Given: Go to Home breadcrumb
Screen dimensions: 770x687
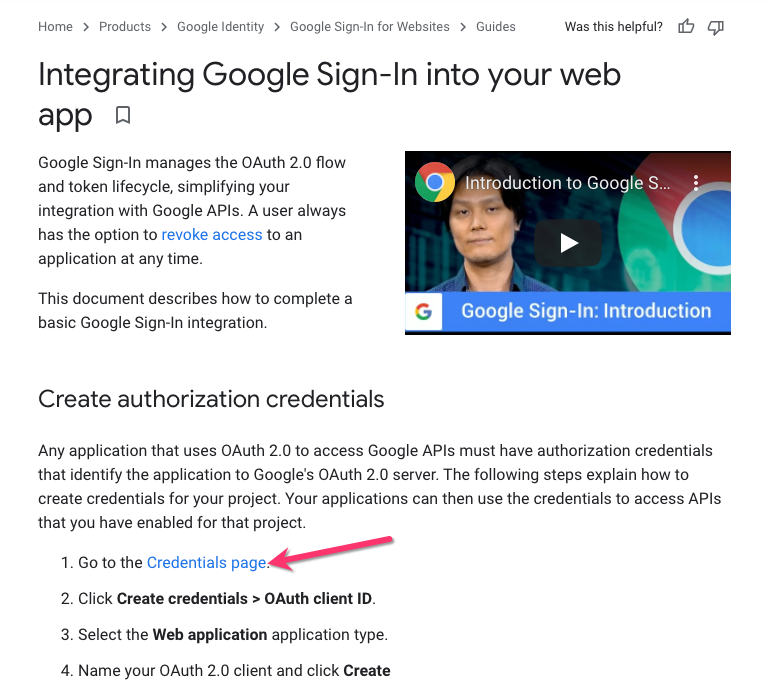Looking at the screenshot, I should coord(55,27).
